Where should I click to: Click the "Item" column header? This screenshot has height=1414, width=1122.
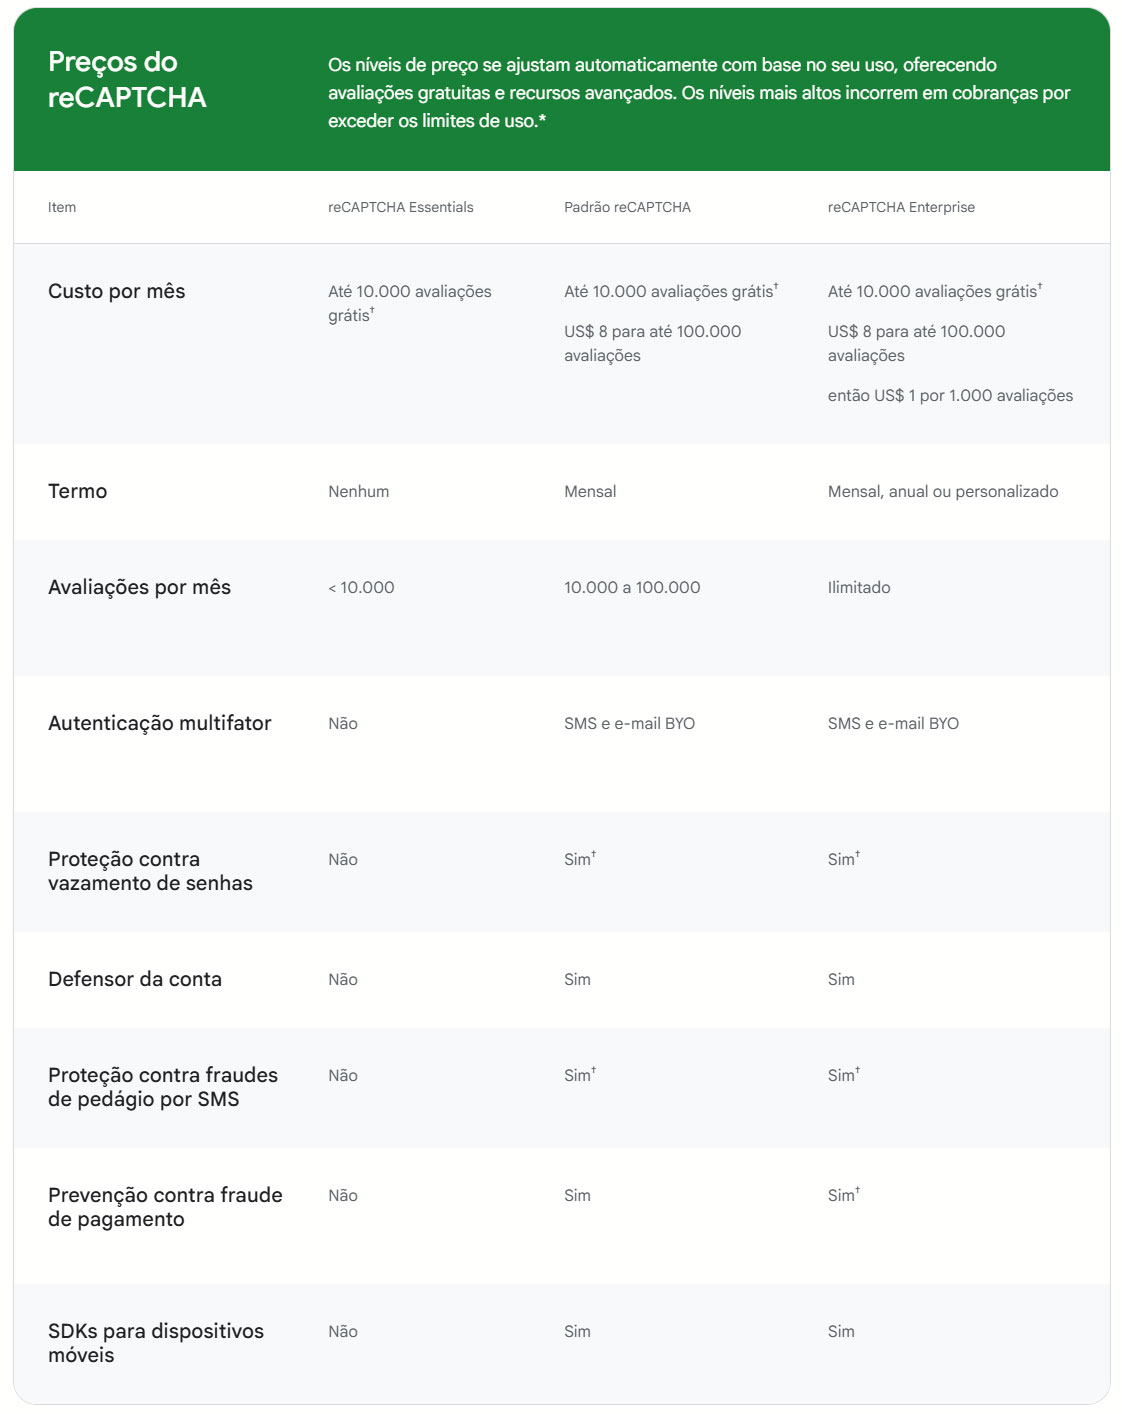[x=62, y=207]
